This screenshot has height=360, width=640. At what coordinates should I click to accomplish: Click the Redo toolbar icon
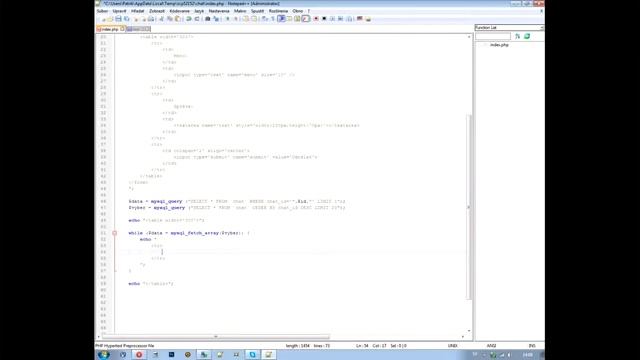(x=197, y=19)
